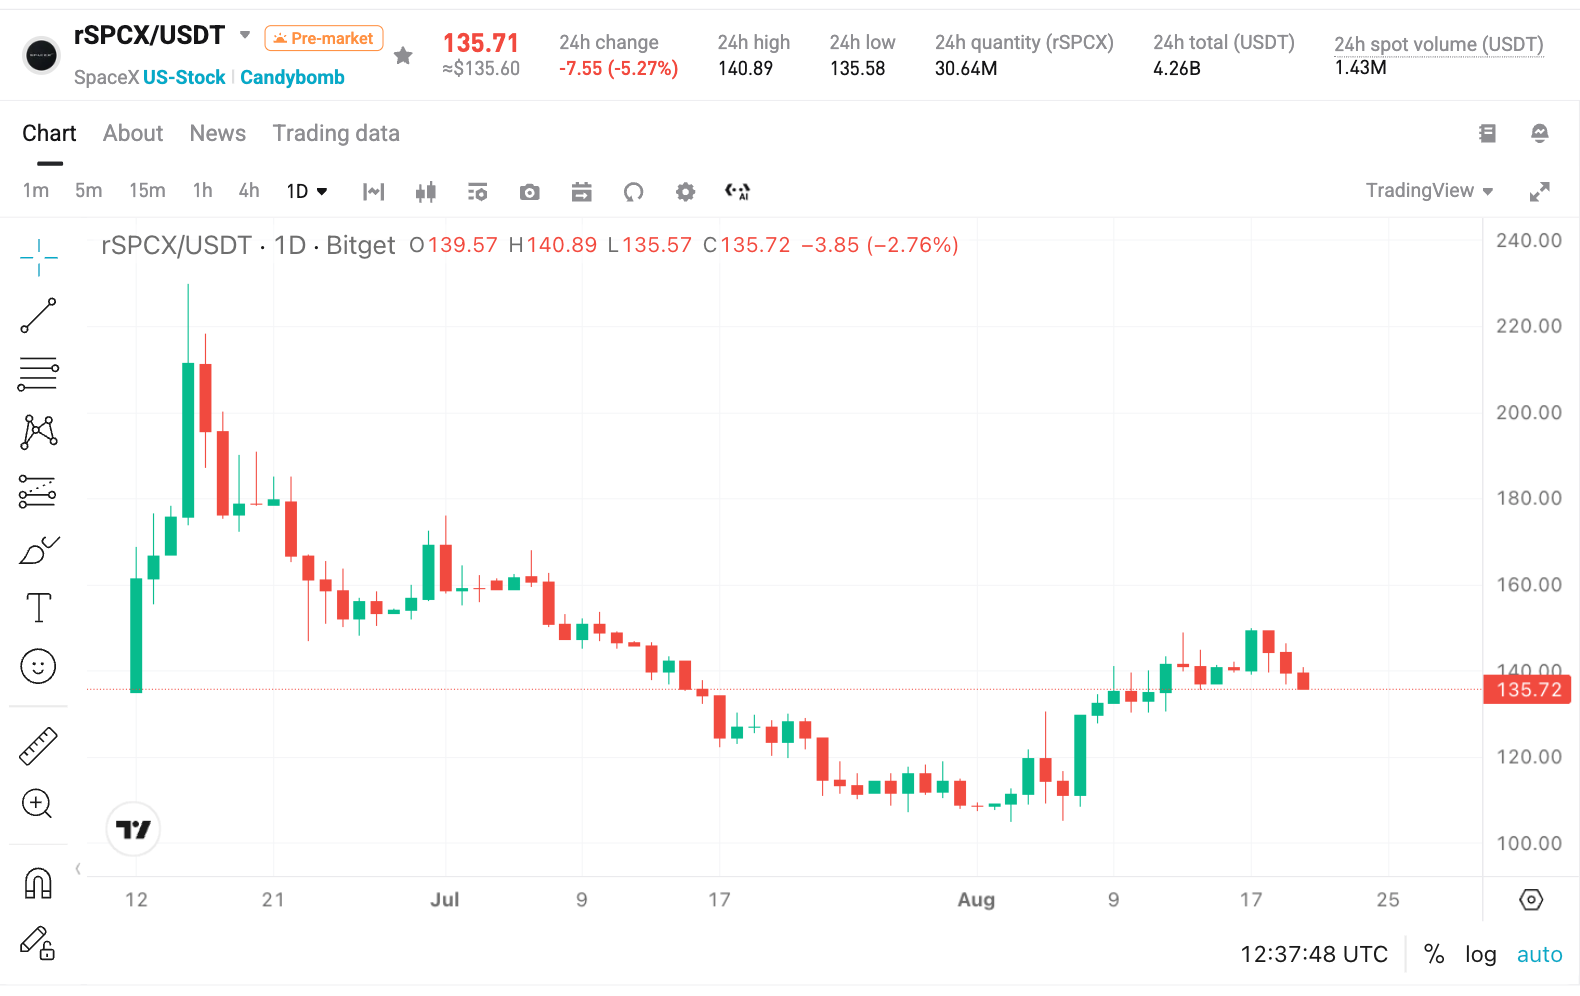Change the candlestick chart type
This screenshot has width=1580, height=996.
(x=426, y=192)
